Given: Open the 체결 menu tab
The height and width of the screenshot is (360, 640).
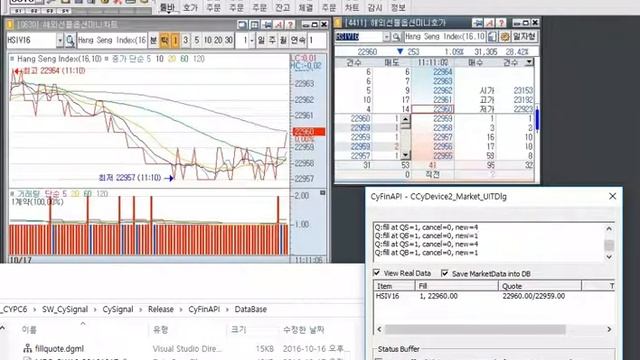Looking at the screenshot, I should point(306,7).
